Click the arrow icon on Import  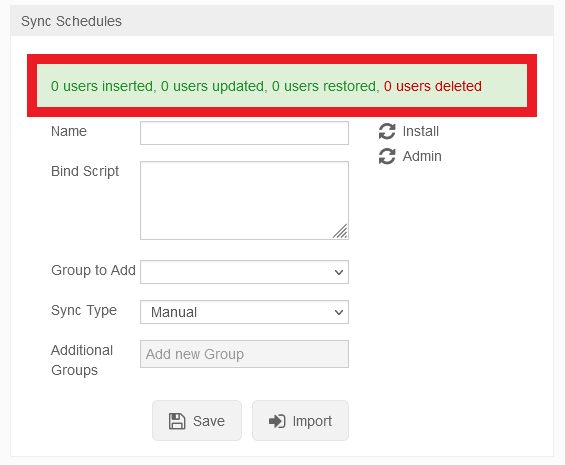coord(277,421)
